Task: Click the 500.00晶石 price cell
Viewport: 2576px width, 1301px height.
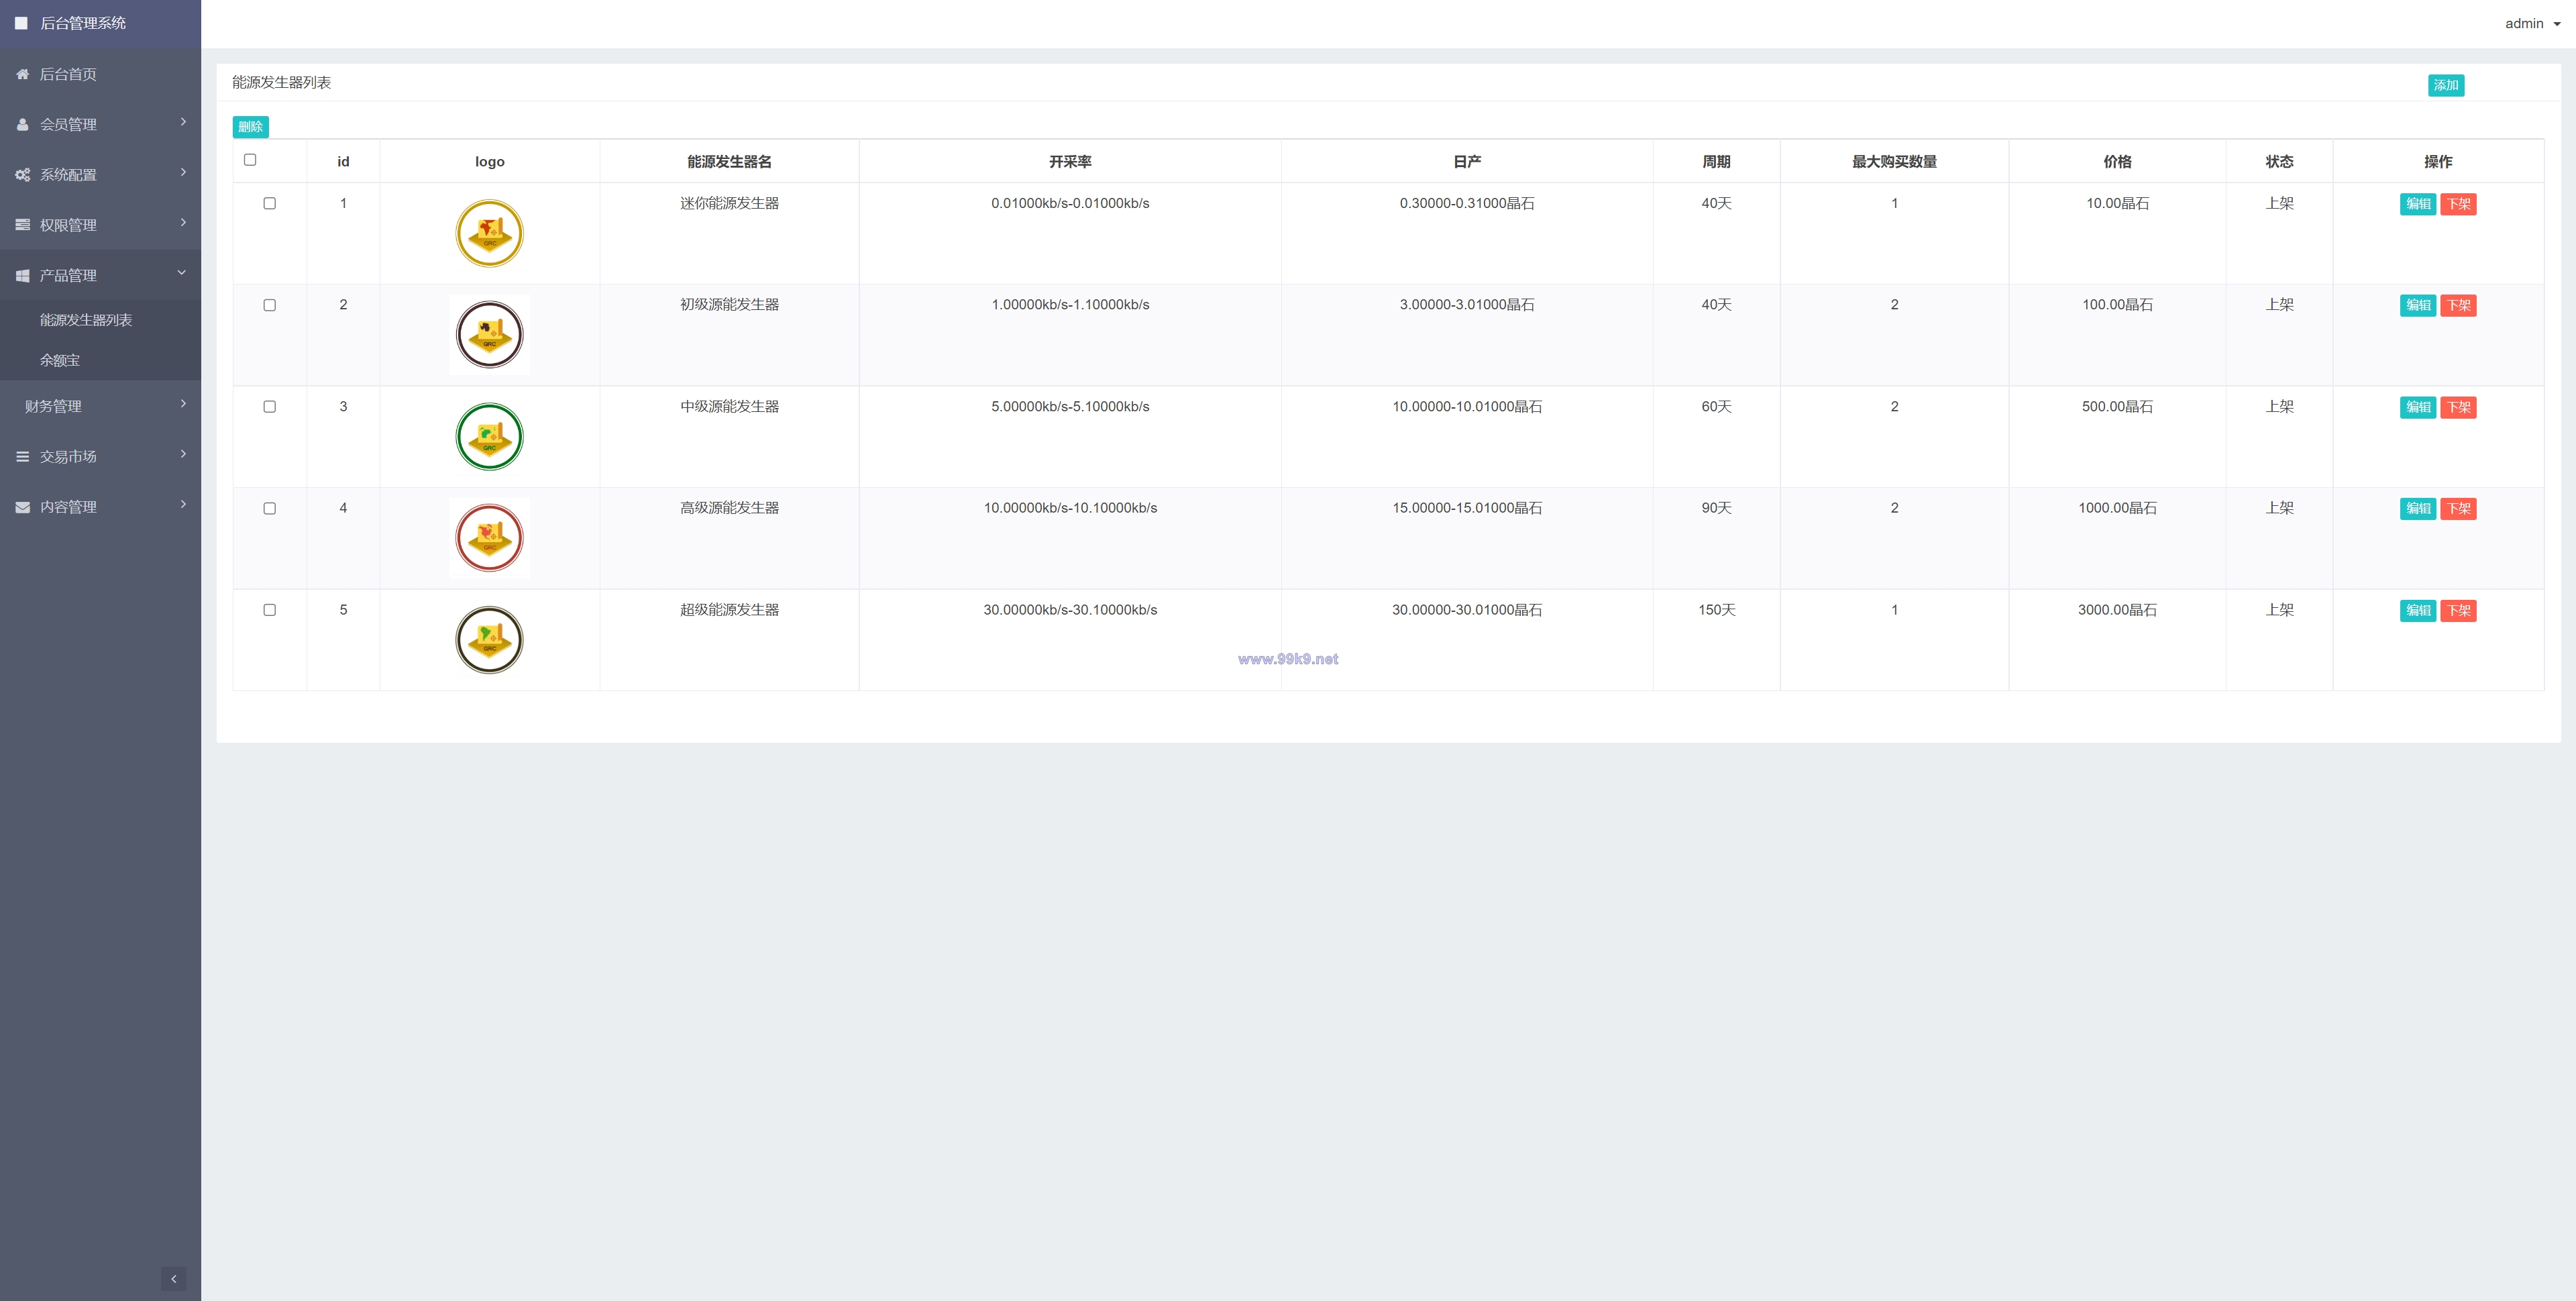Action: pos(2117,407)
